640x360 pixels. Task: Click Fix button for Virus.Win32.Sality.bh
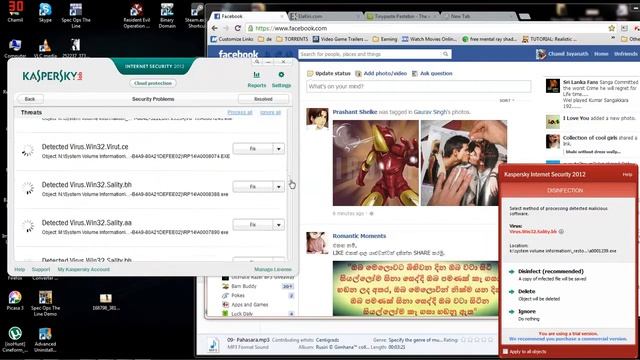pyautogui.click(x=253, y=187)
